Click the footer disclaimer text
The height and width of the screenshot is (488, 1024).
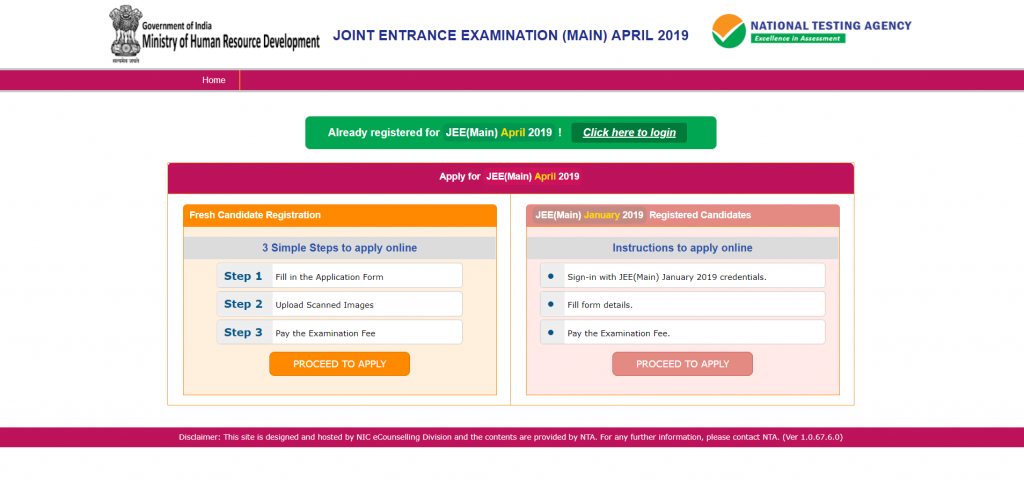[511, 437]
